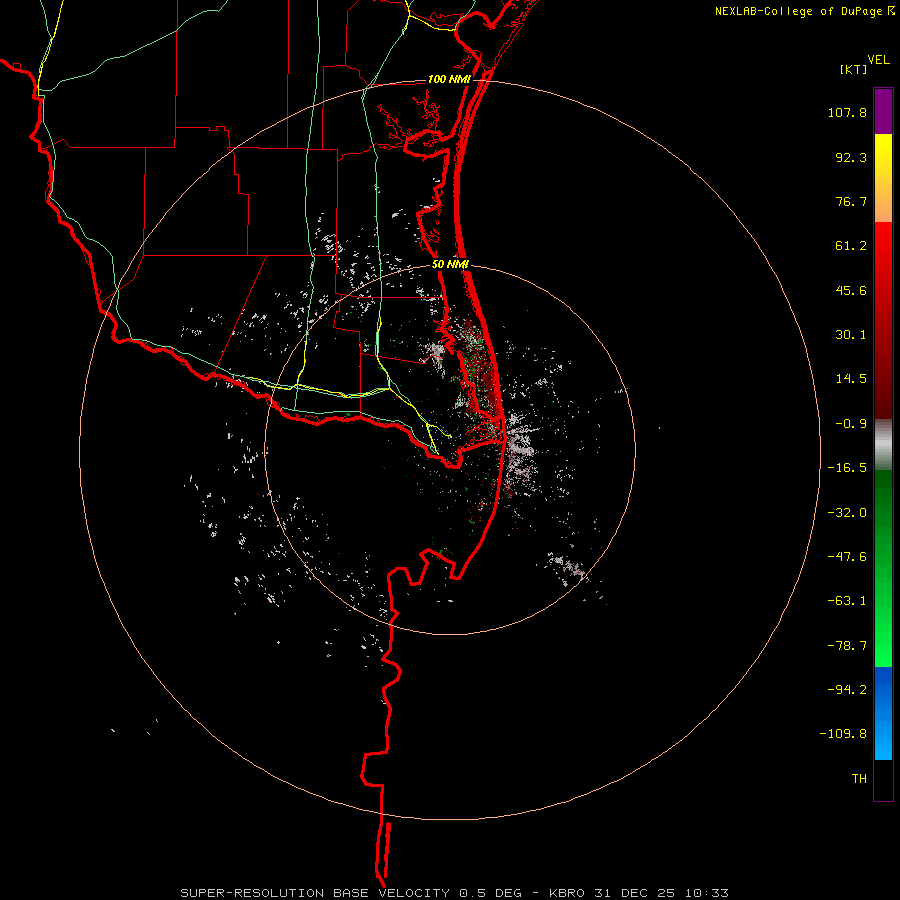Click the 50 NMI range ring label
The width and height of the screenshot is (900, 900).
450,265
